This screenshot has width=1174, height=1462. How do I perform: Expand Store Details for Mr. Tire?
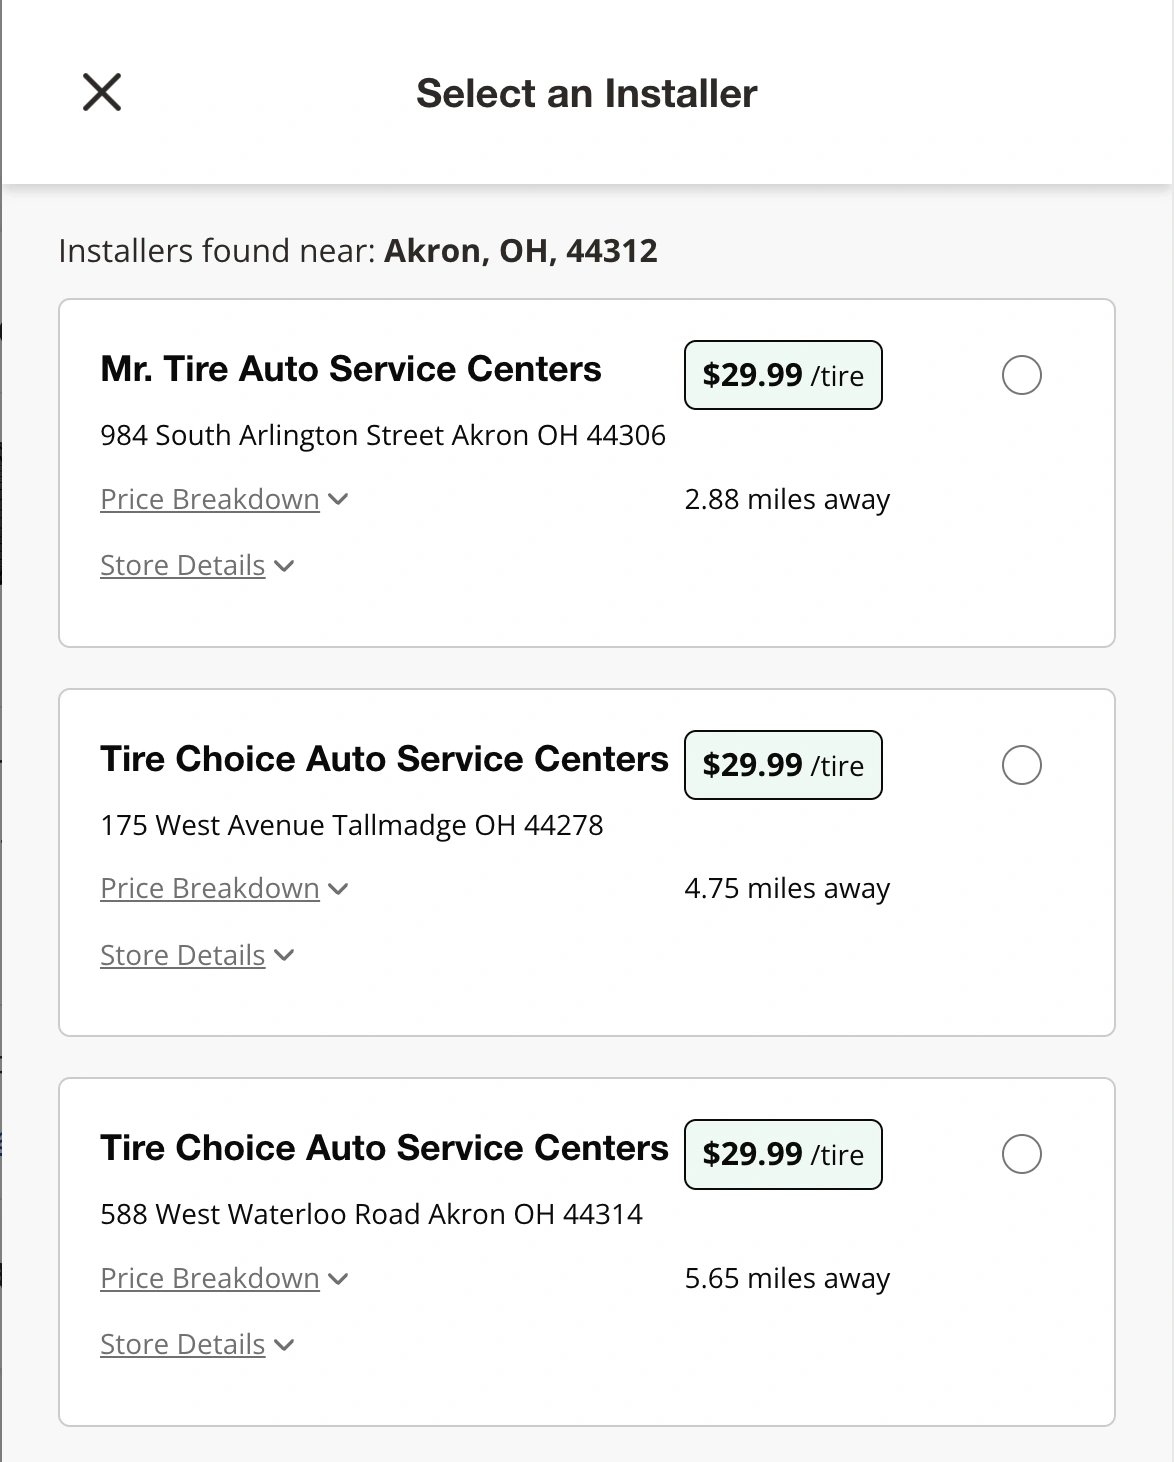pyautogui.click(x=183, y=565)
